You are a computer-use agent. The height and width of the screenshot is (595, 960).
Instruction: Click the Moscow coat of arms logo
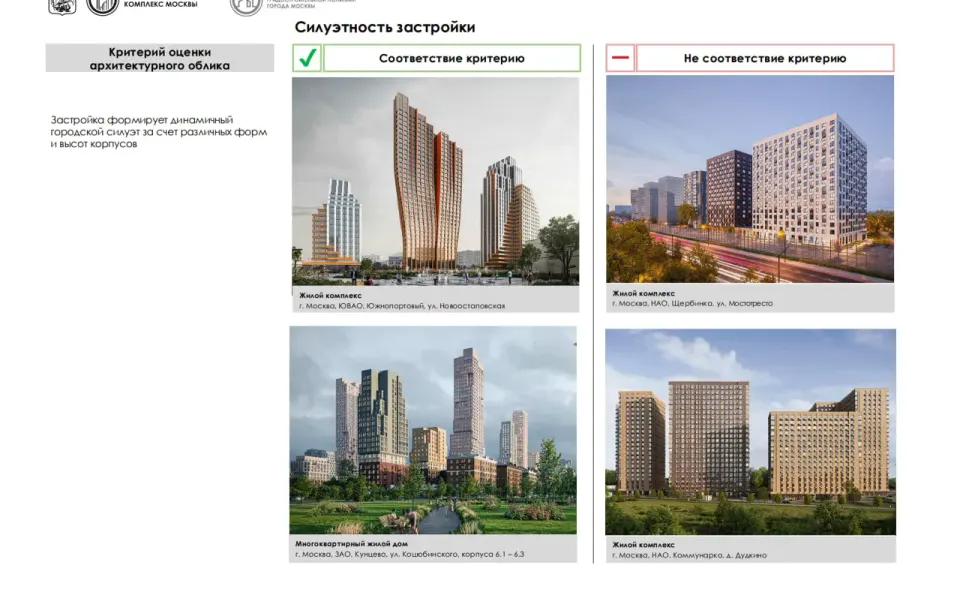pyautogui.click(x=62, y=6)
